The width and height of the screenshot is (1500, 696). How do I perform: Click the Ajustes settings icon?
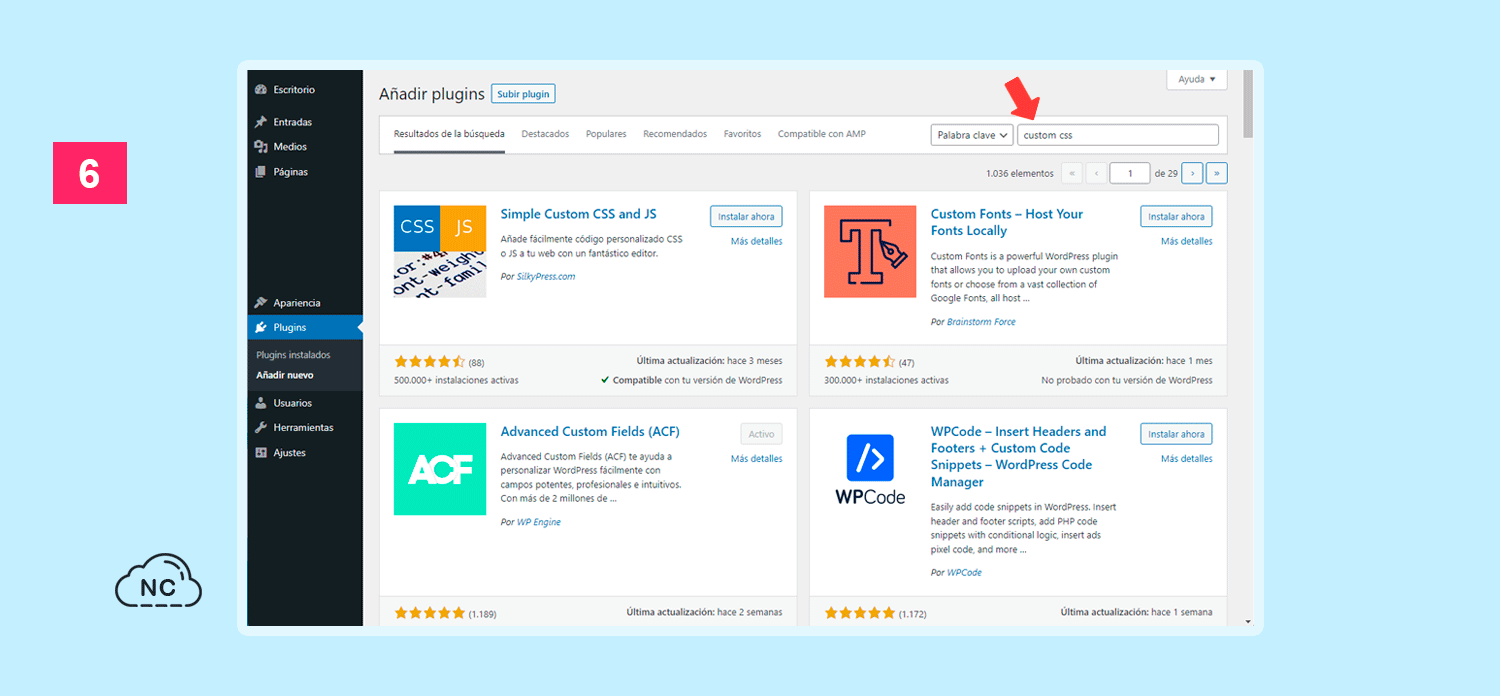click(261, 453)
